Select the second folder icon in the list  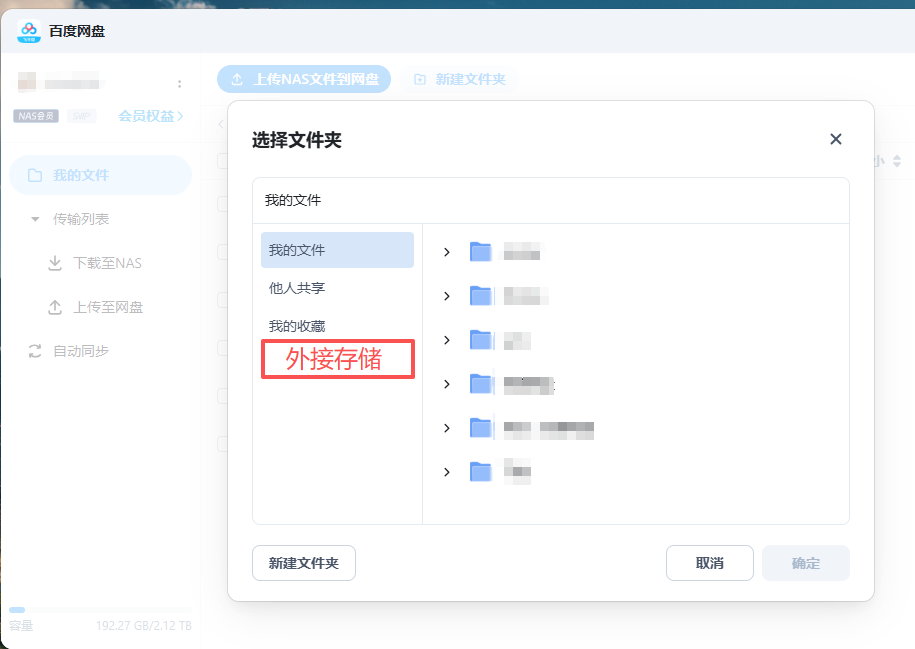point(481,295)
